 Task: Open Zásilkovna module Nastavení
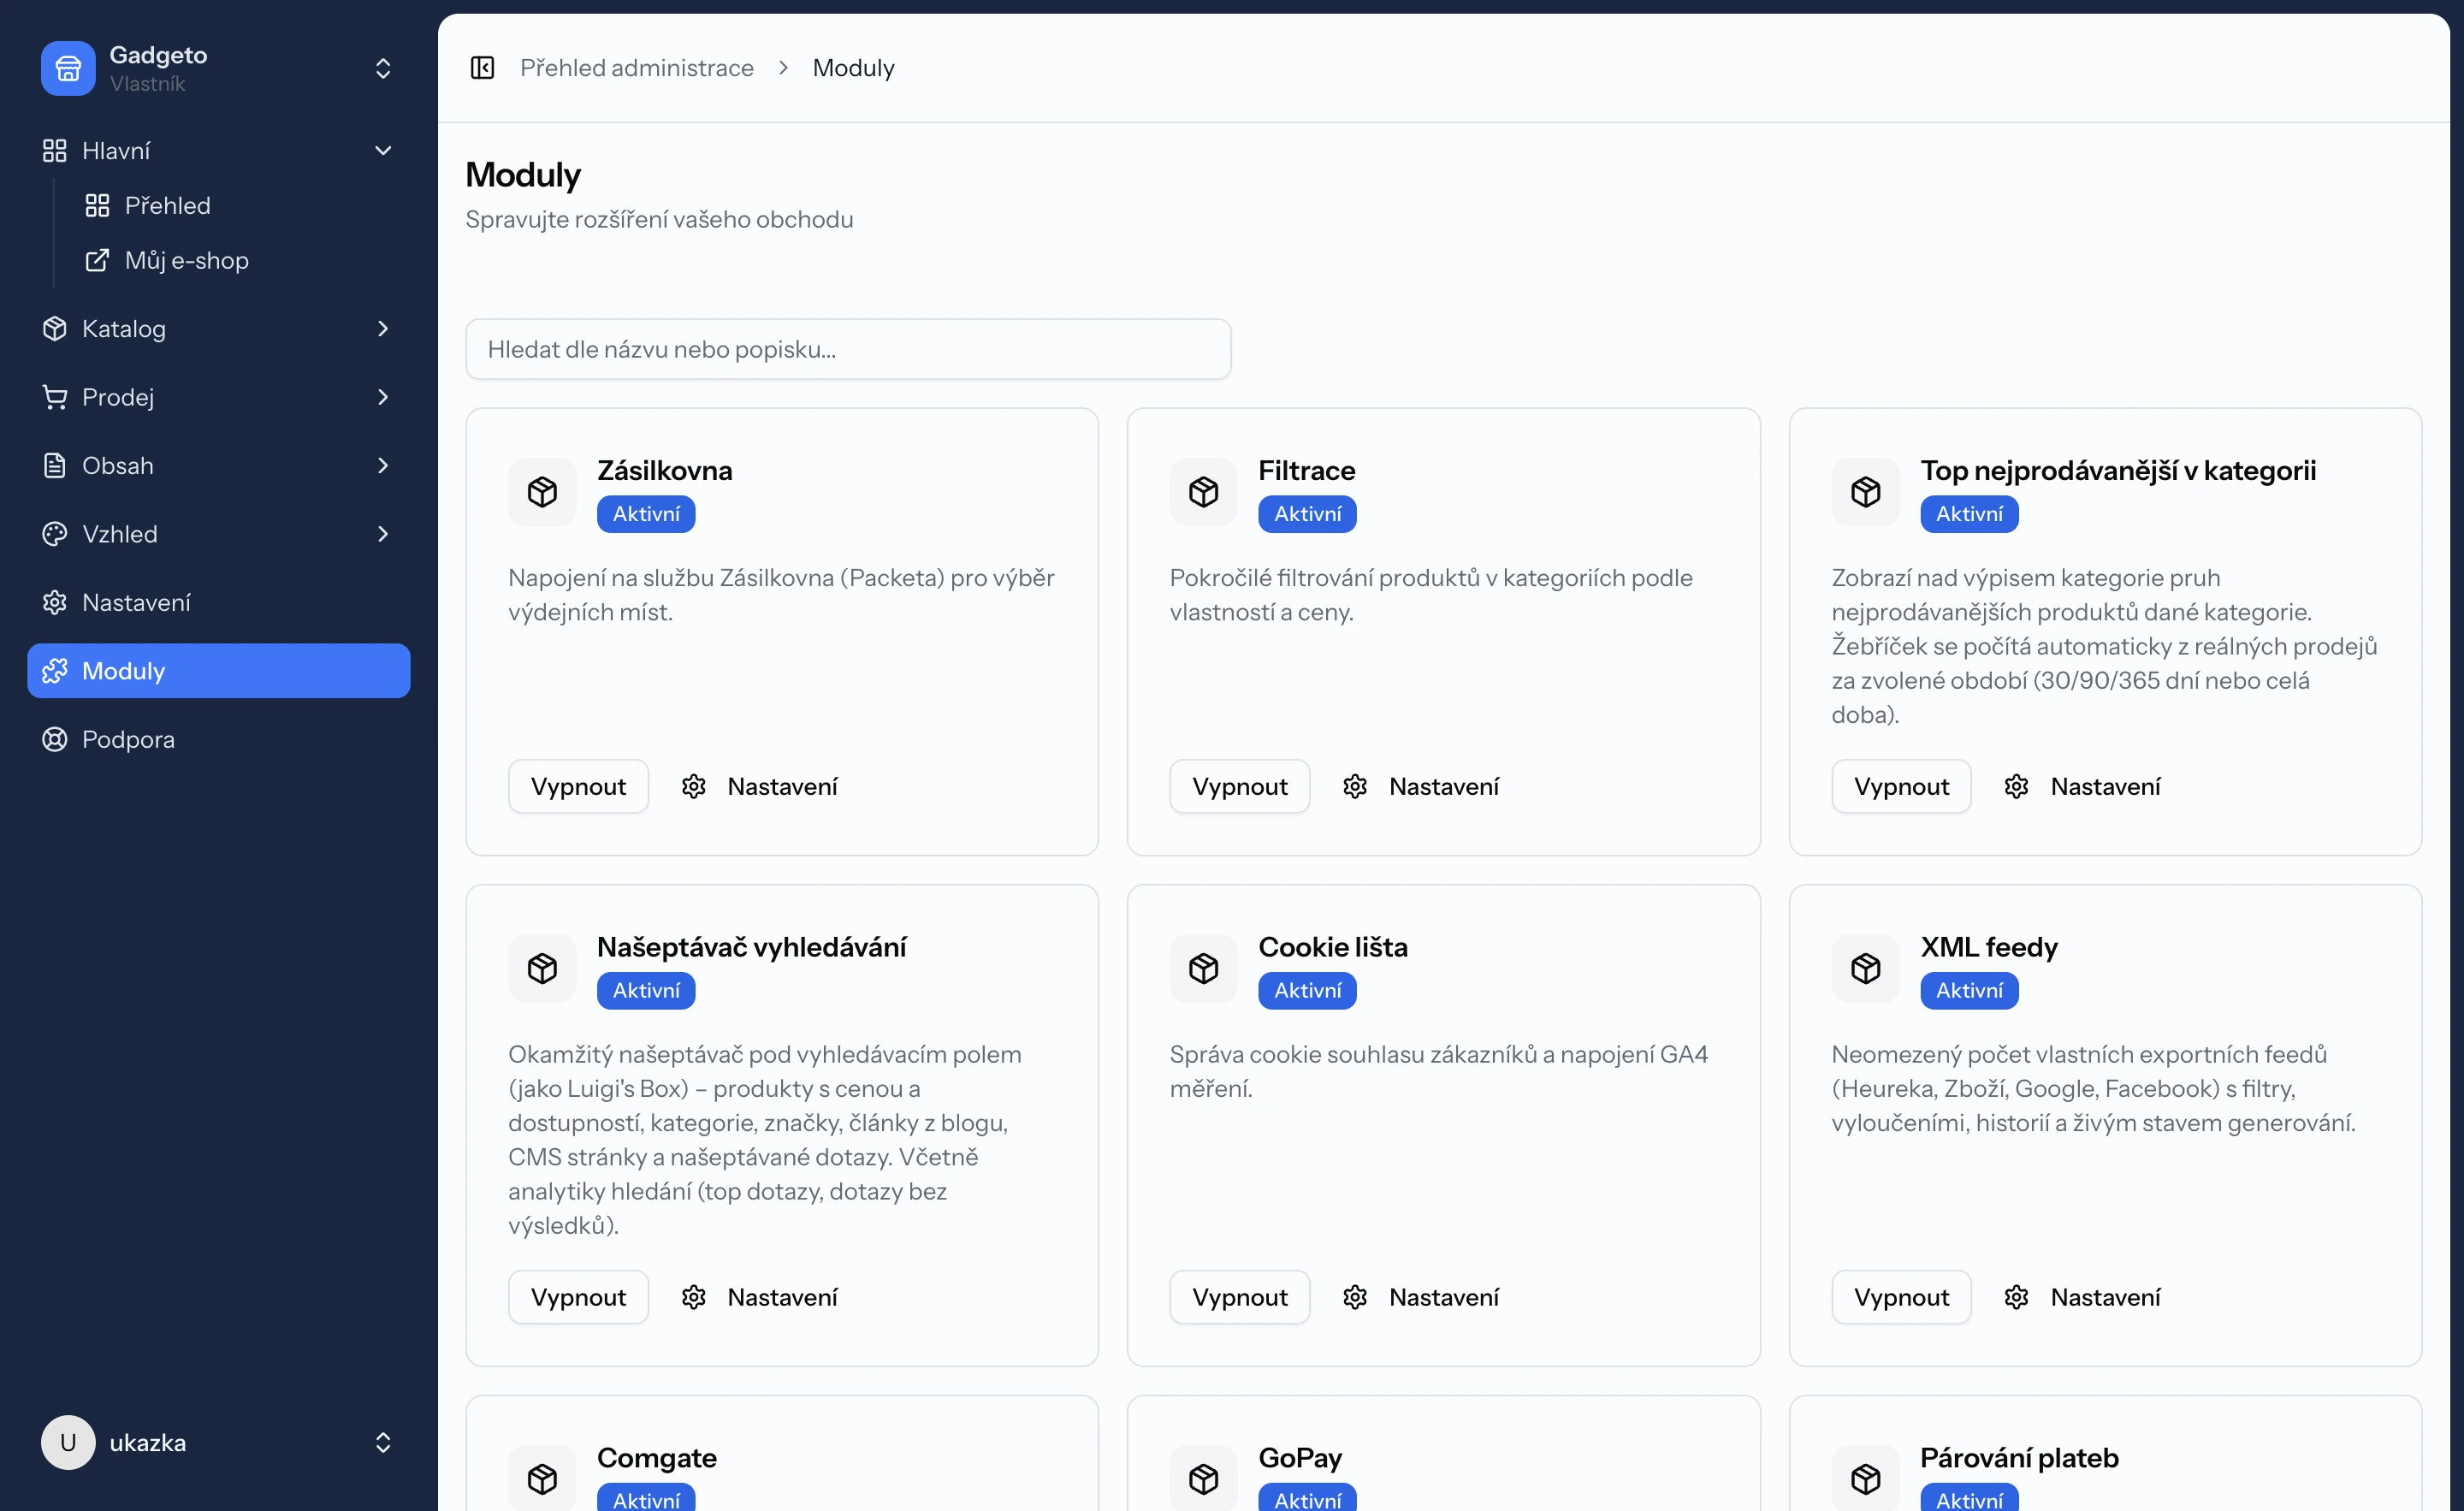760,786
